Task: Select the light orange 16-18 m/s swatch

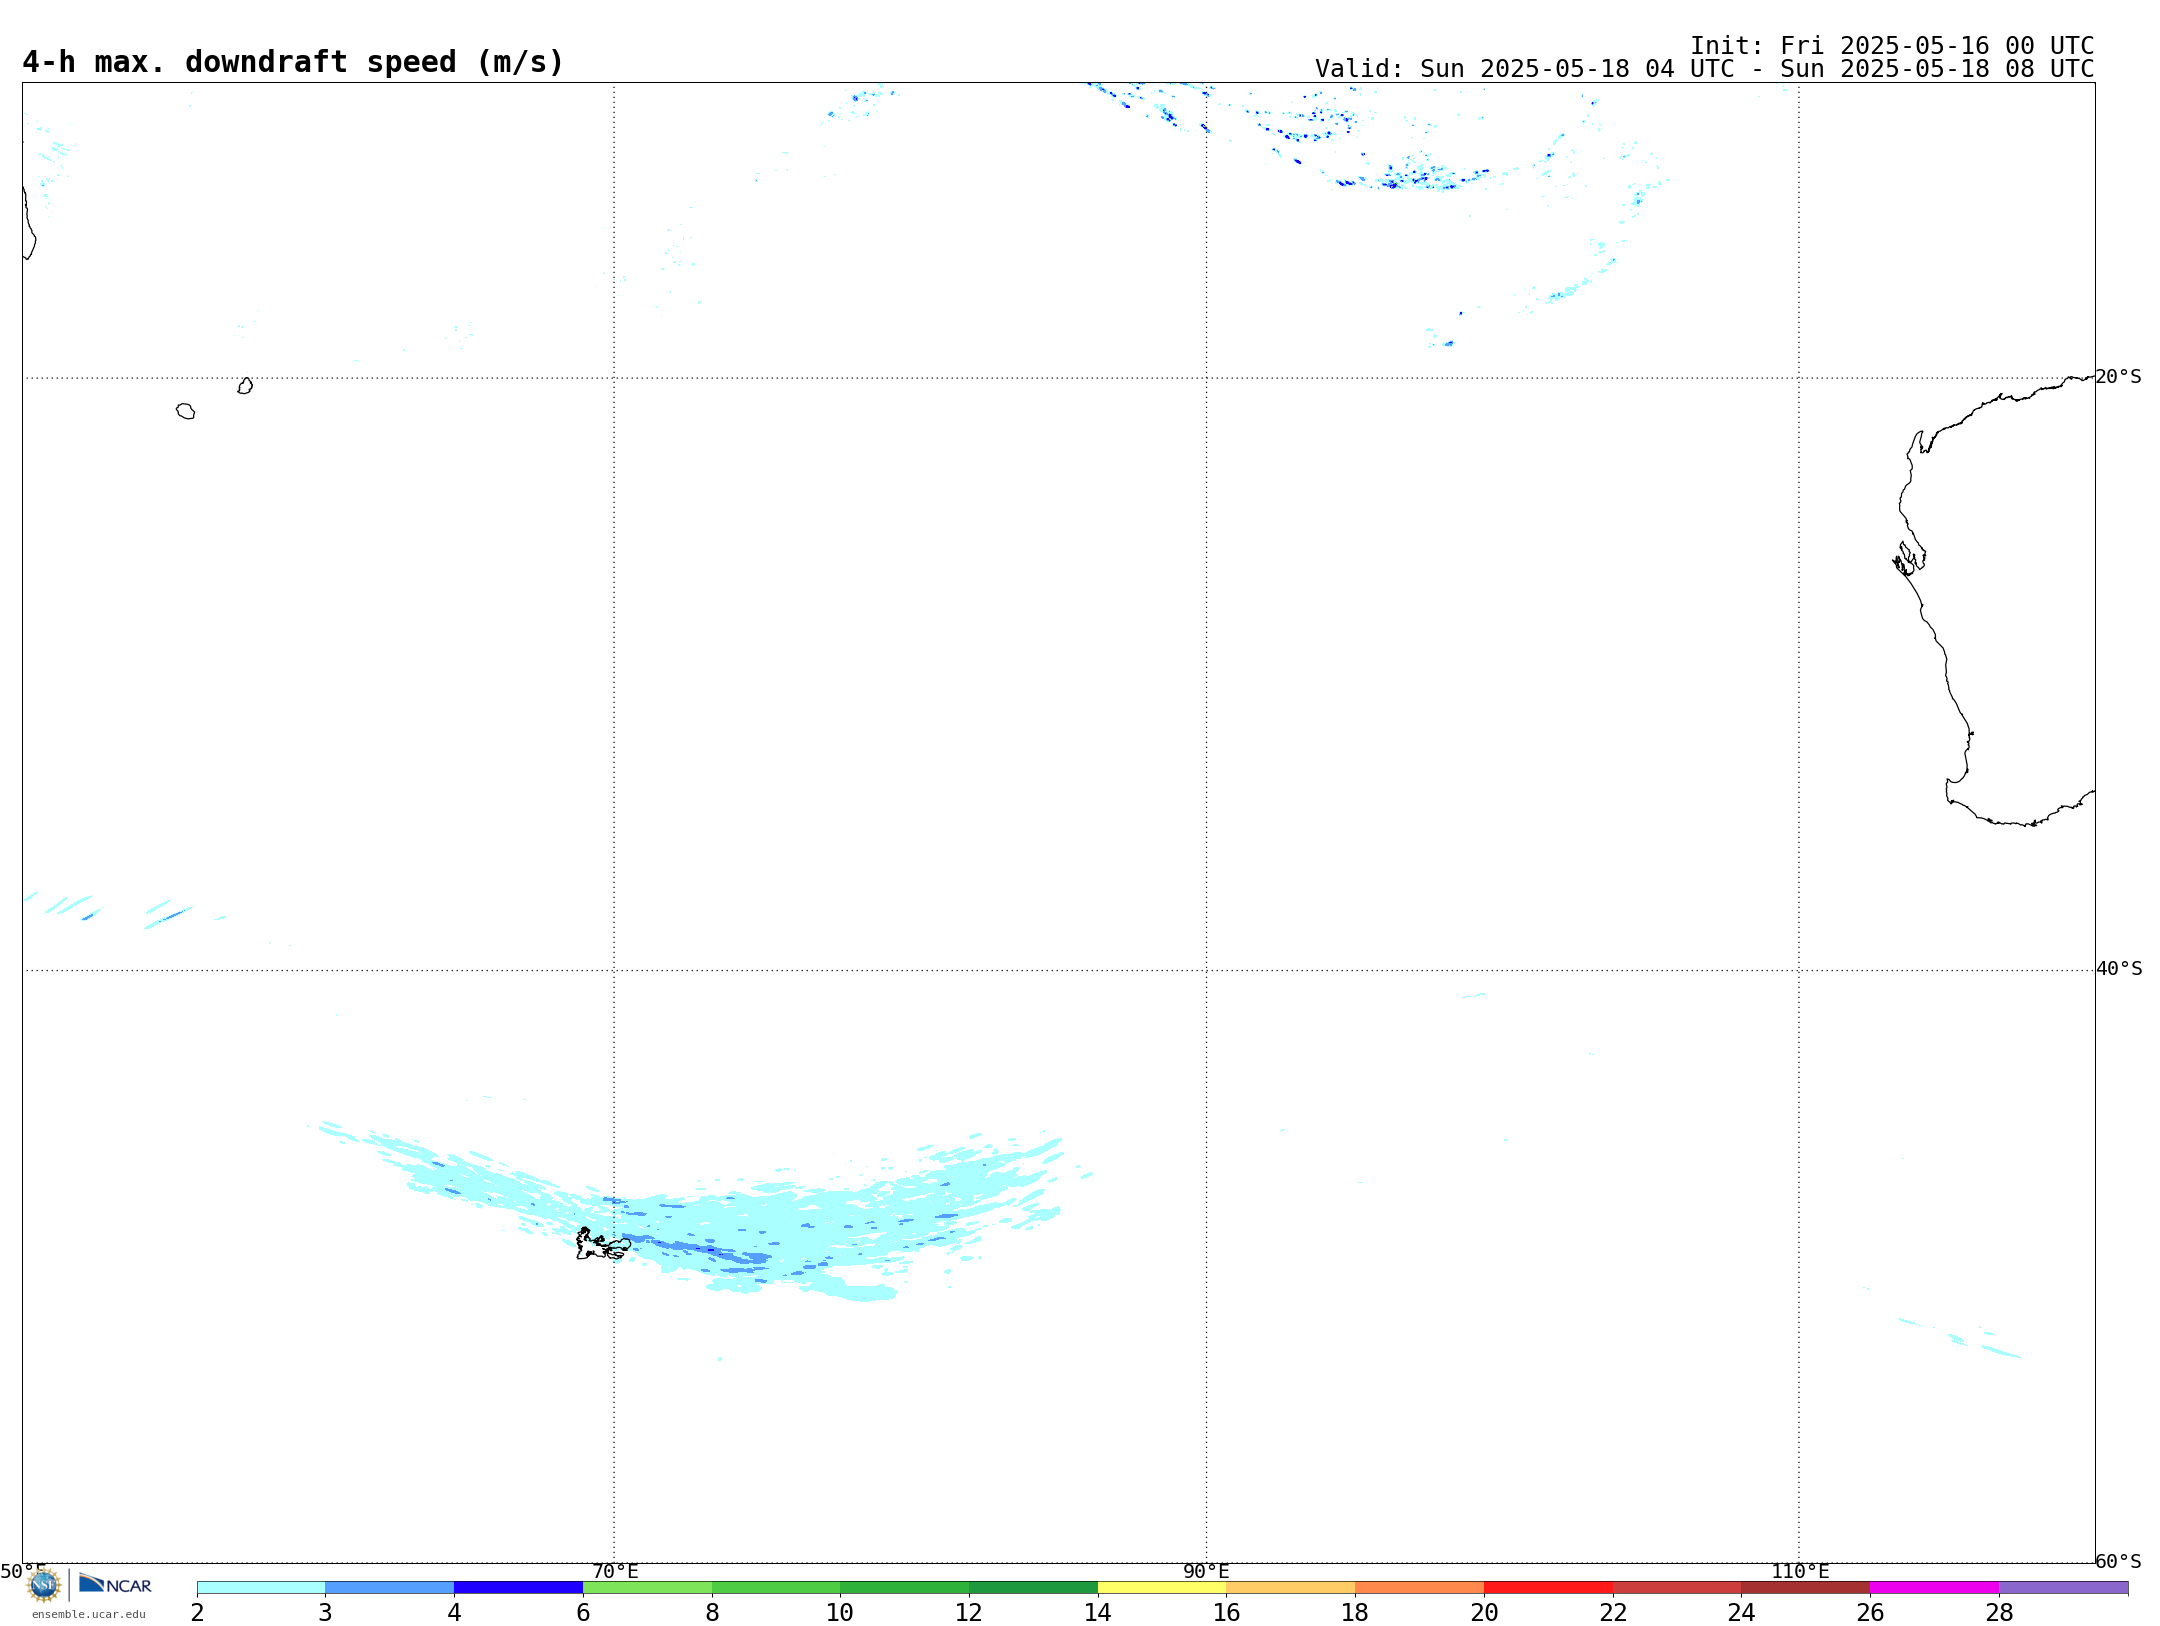Action: [1291, 1588]
